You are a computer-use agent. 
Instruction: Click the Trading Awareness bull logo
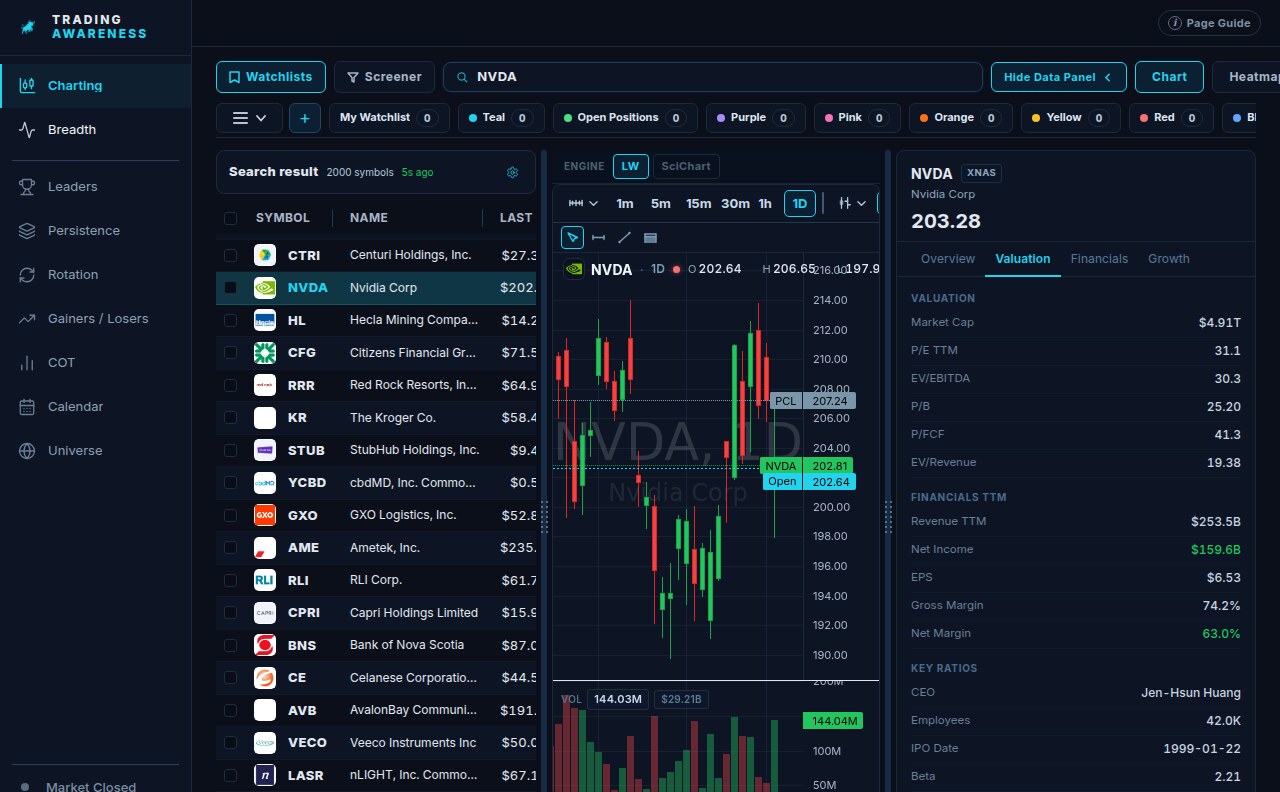[29, 27]
